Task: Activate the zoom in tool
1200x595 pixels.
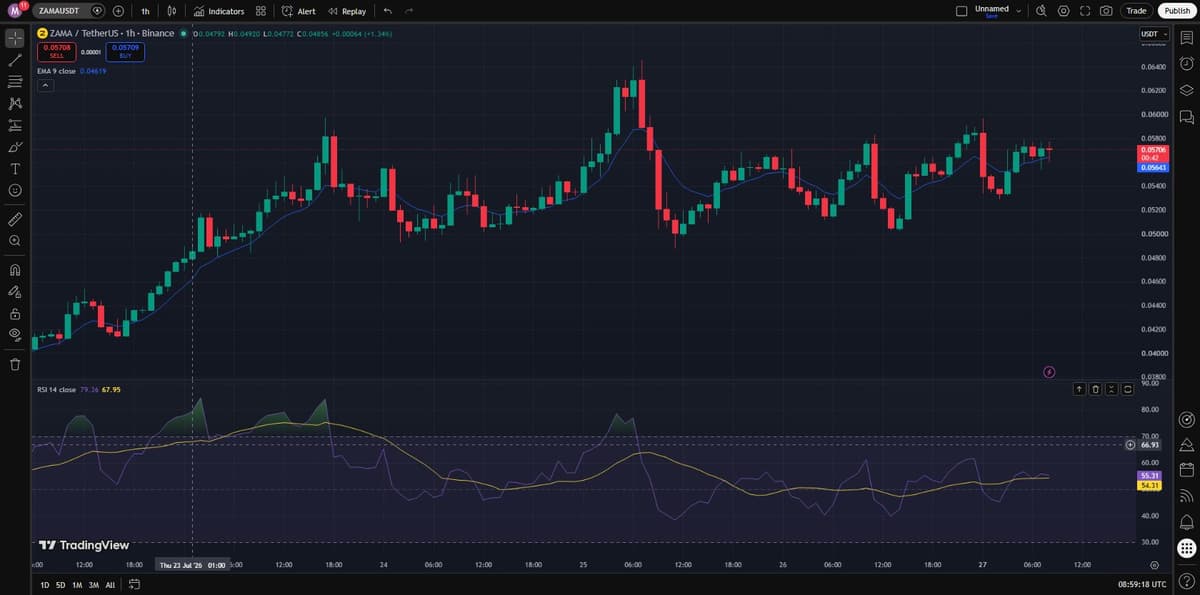Action: pyautogui.click(x=15, y=241)
